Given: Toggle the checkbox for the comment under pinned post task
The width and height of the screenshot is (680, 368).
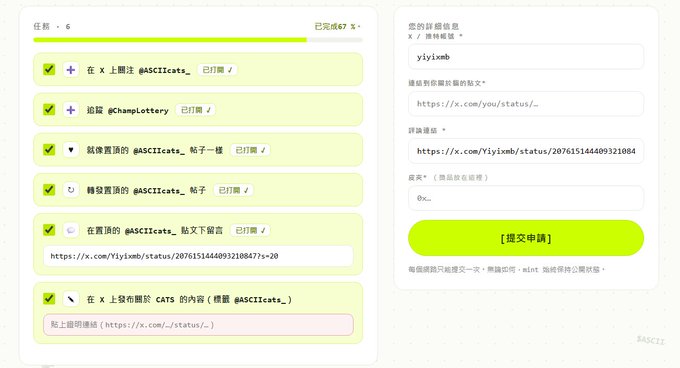Looking at the screenshot, I should [x=49, y=230].
